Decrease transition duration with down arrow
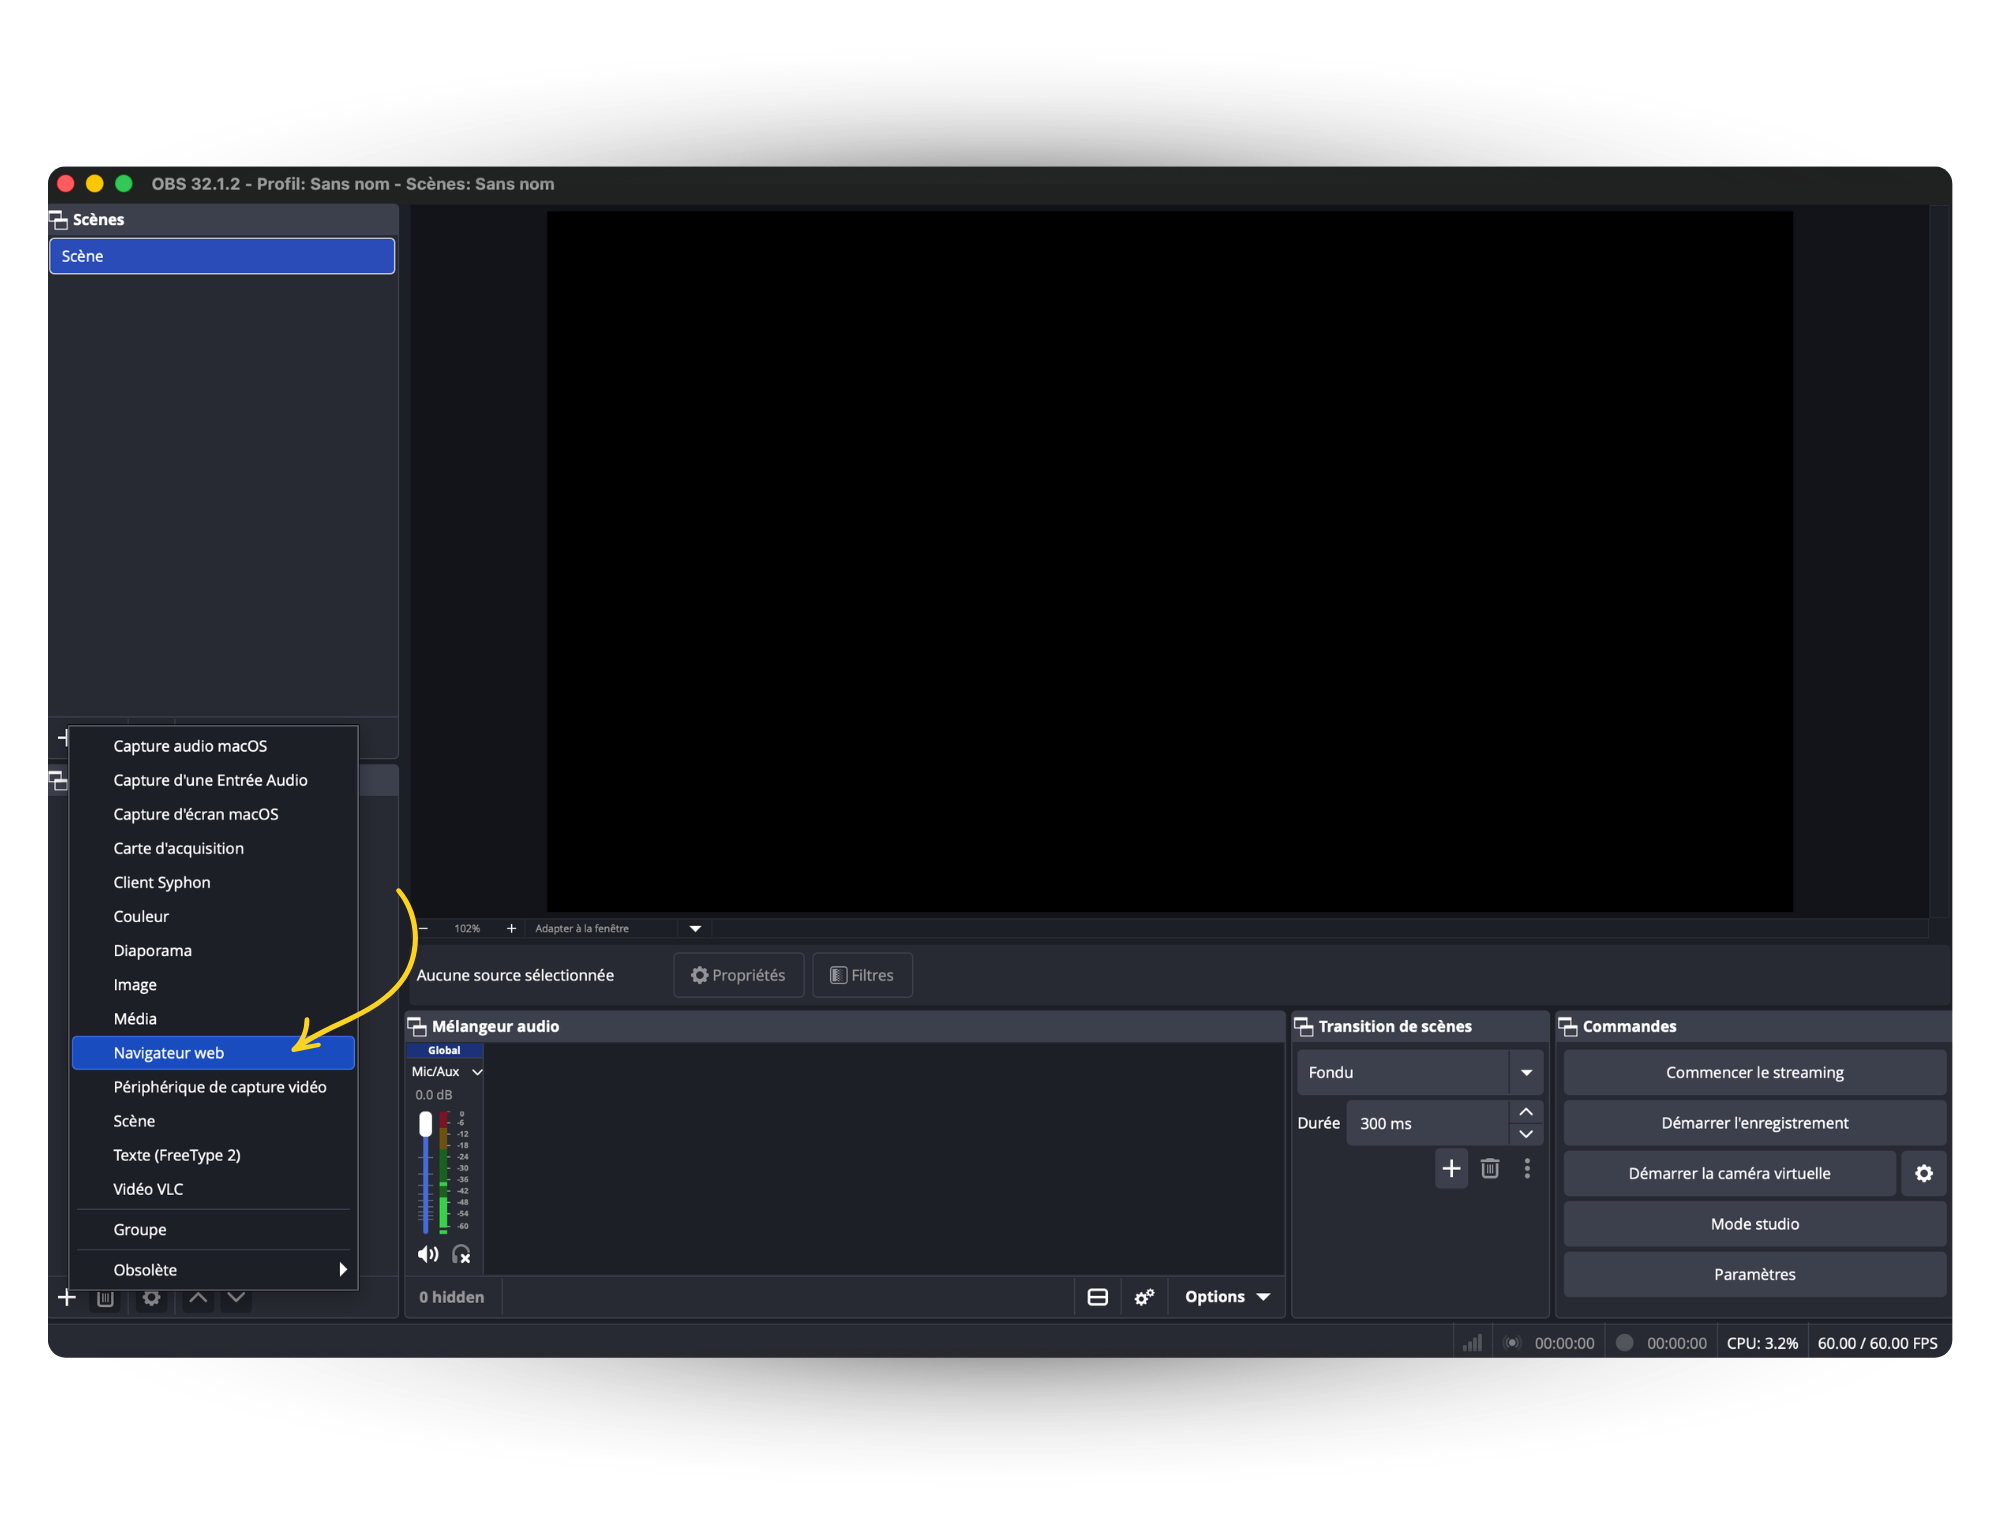This screenshot has height=1524, width=2000. [x=1526, y=1134]
